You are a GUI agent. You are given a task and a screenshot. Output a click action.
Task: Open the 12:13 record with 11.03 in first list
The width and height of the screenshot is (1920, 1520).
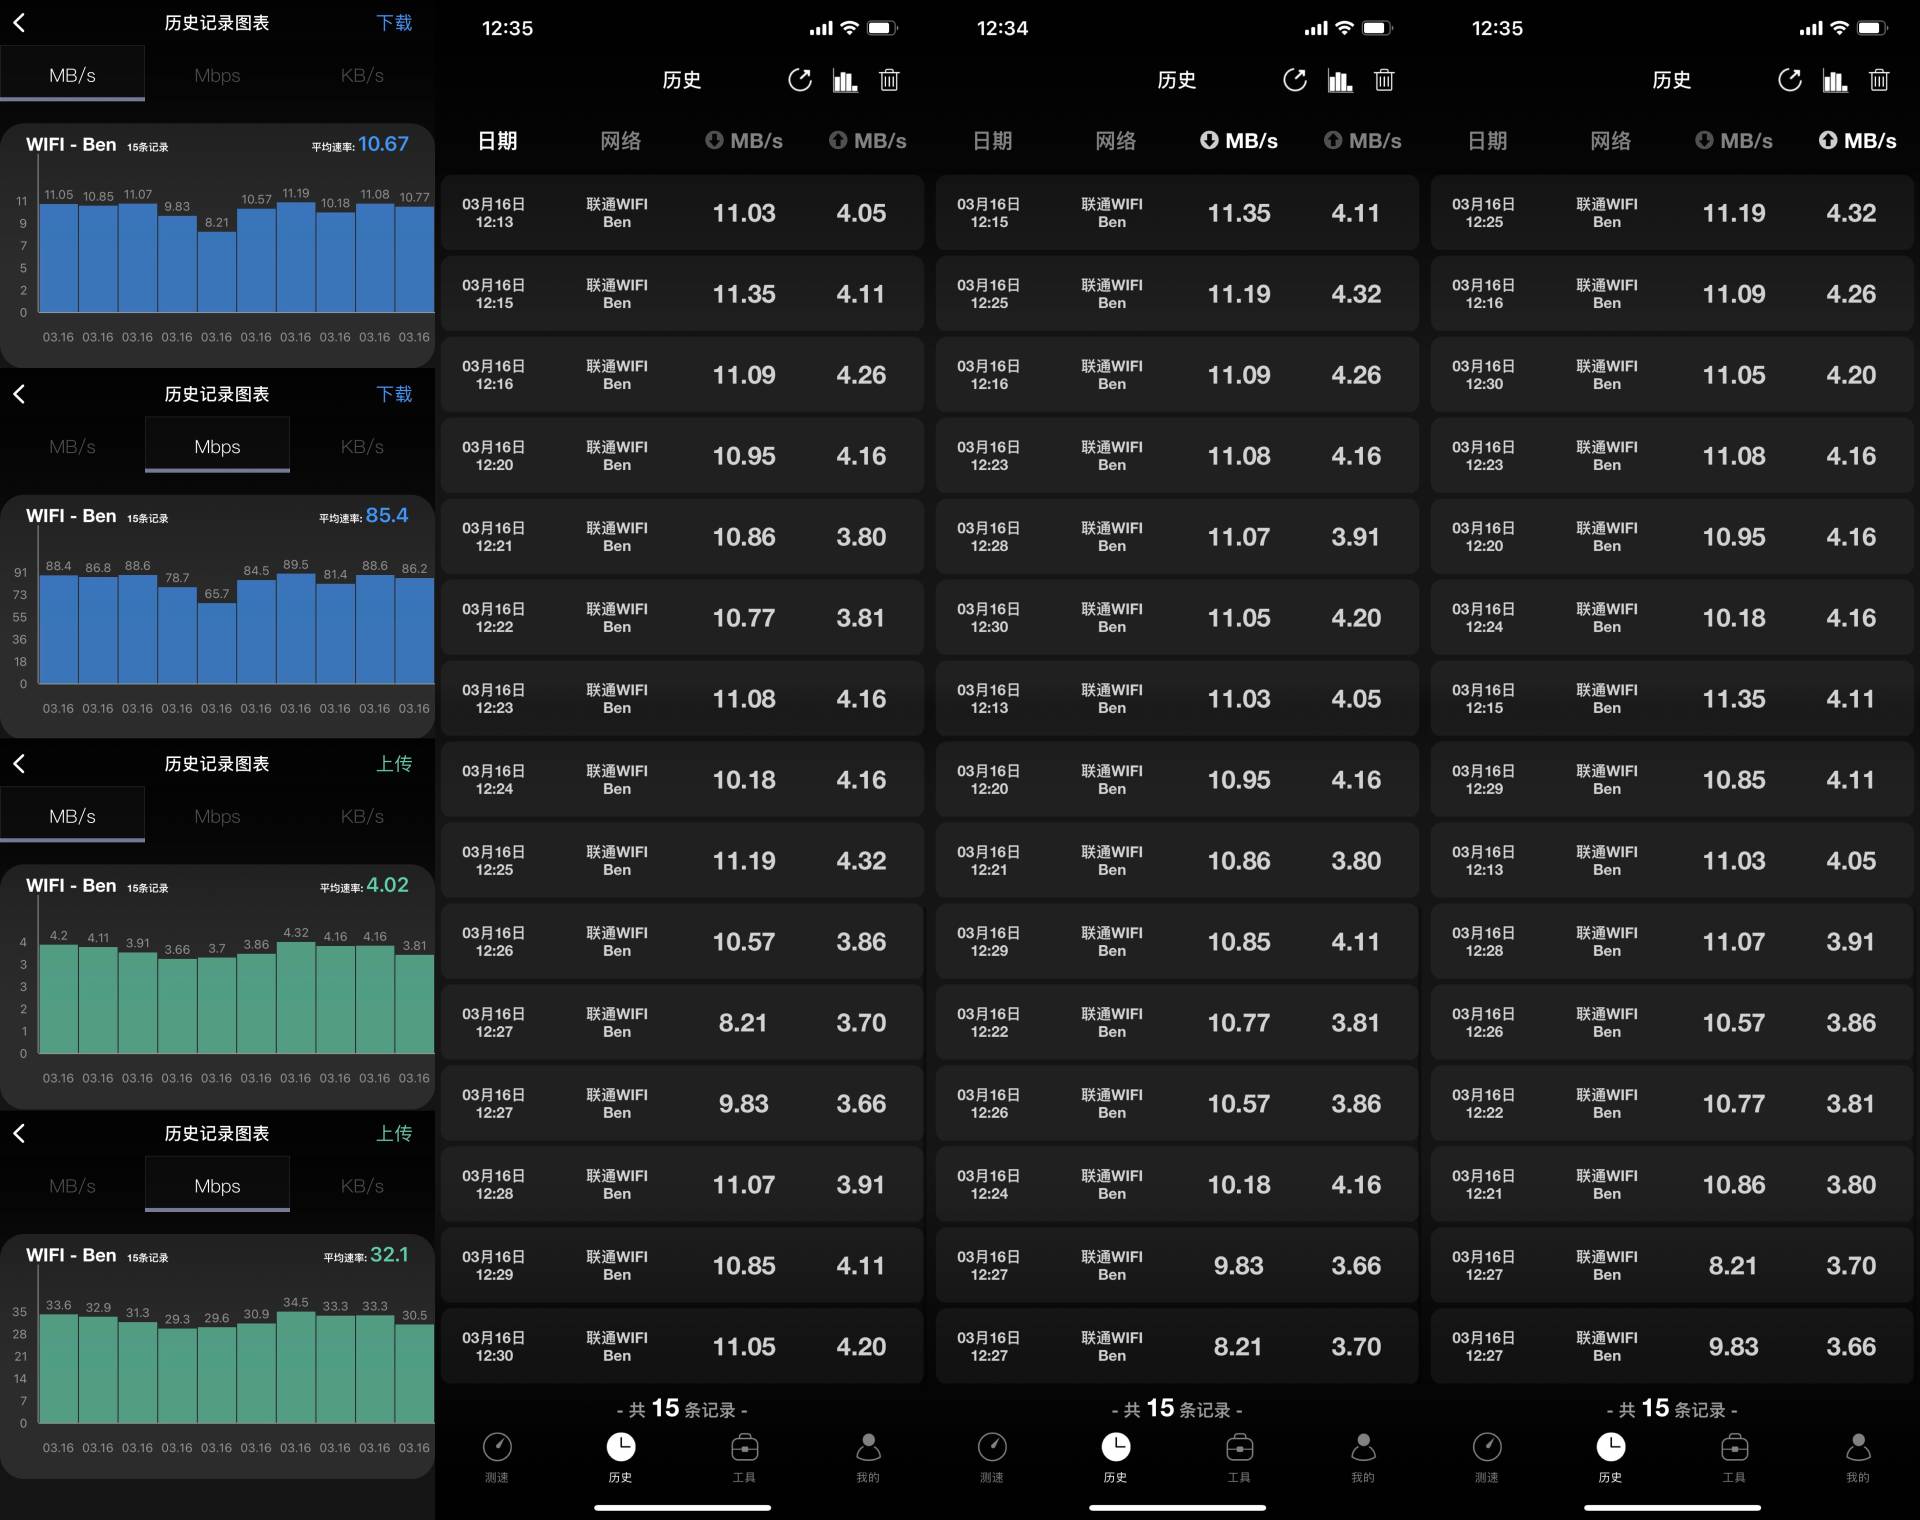682,213
